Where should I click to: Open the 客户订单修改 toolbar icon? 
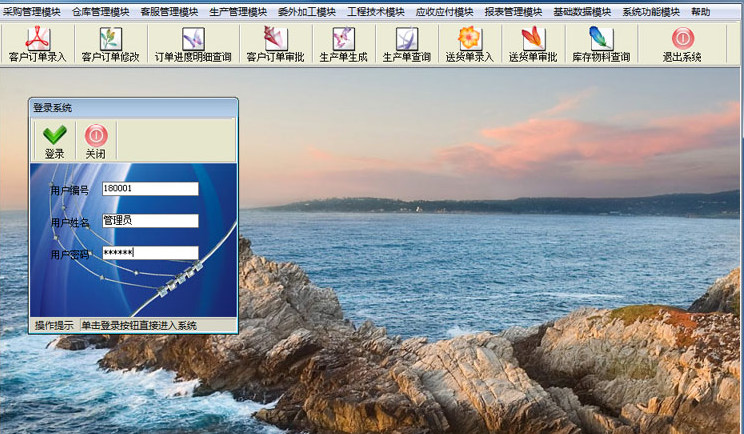click(110, 45)
